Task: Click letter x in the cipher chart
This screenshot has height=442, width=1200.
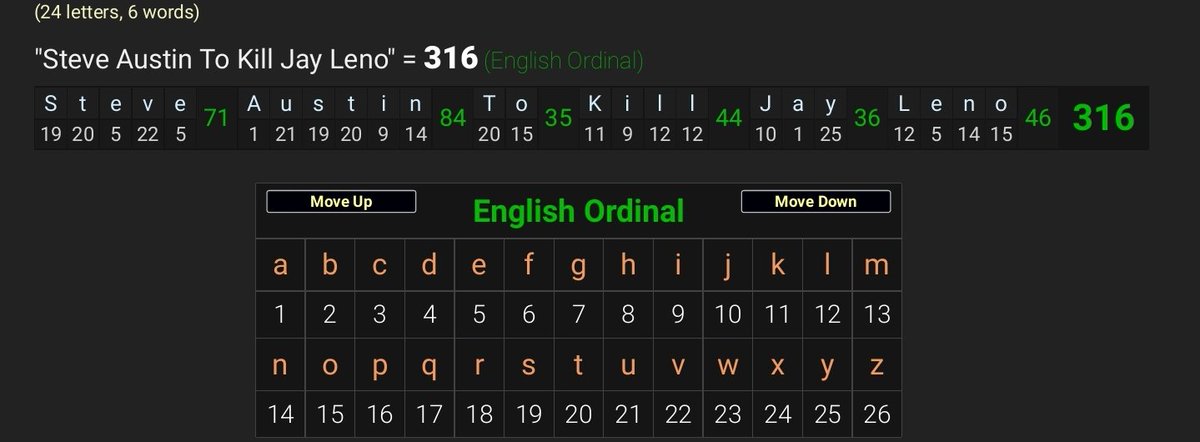Action: (777, 366)
